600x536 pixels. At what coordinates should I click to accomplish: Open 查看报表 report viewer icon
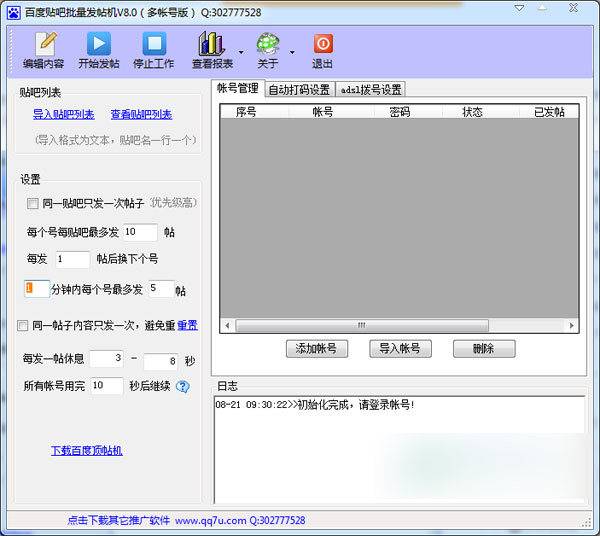click(211, 45)
